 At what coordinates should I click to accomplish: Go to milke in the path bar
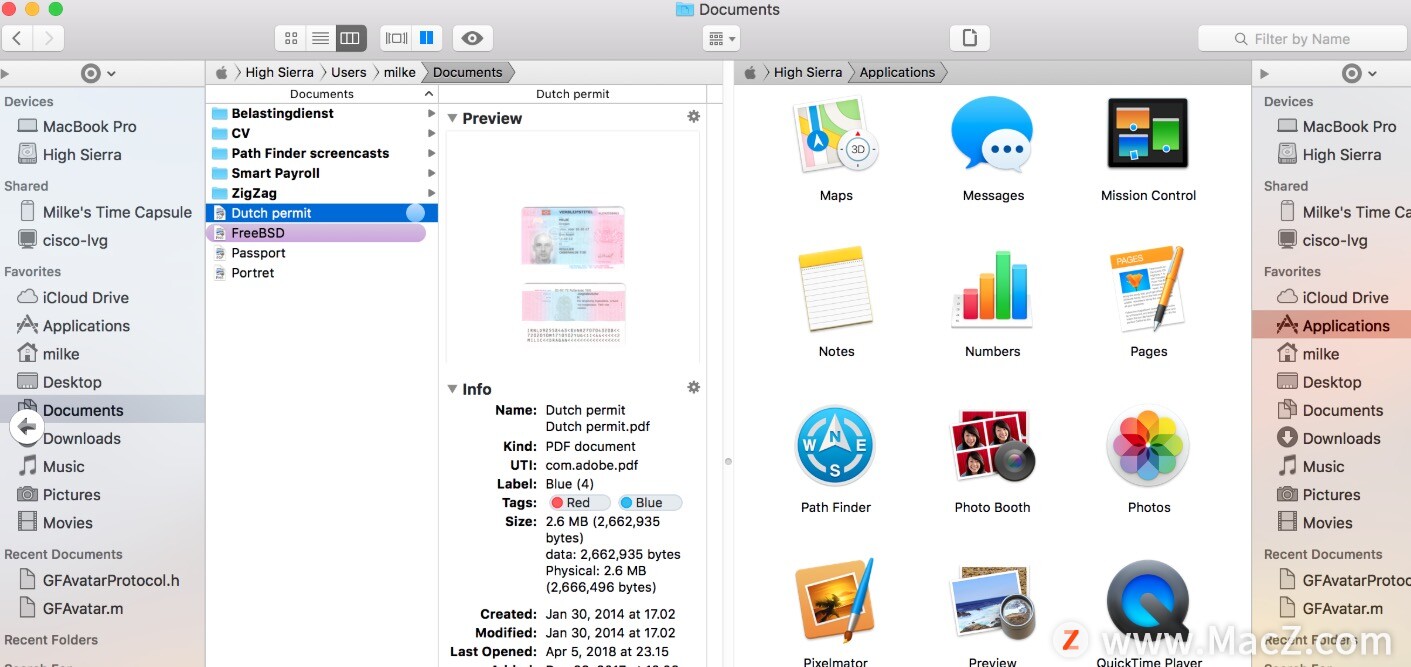(x=400, y=72)
